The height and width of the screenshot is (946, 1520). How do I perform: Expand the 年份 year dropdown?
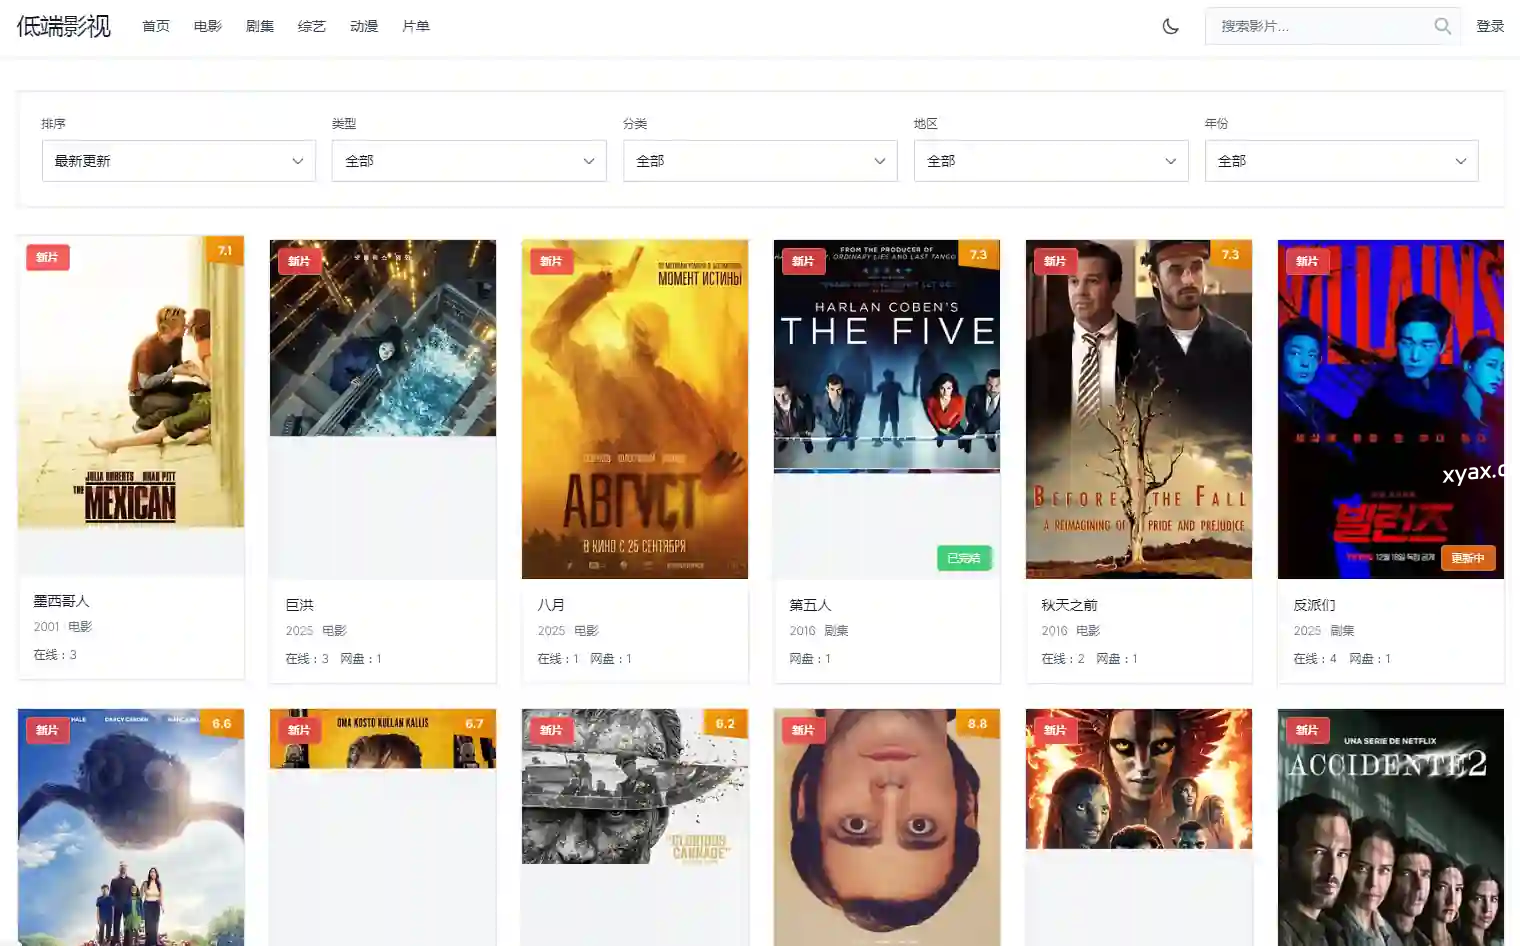tap(1341, 161)
